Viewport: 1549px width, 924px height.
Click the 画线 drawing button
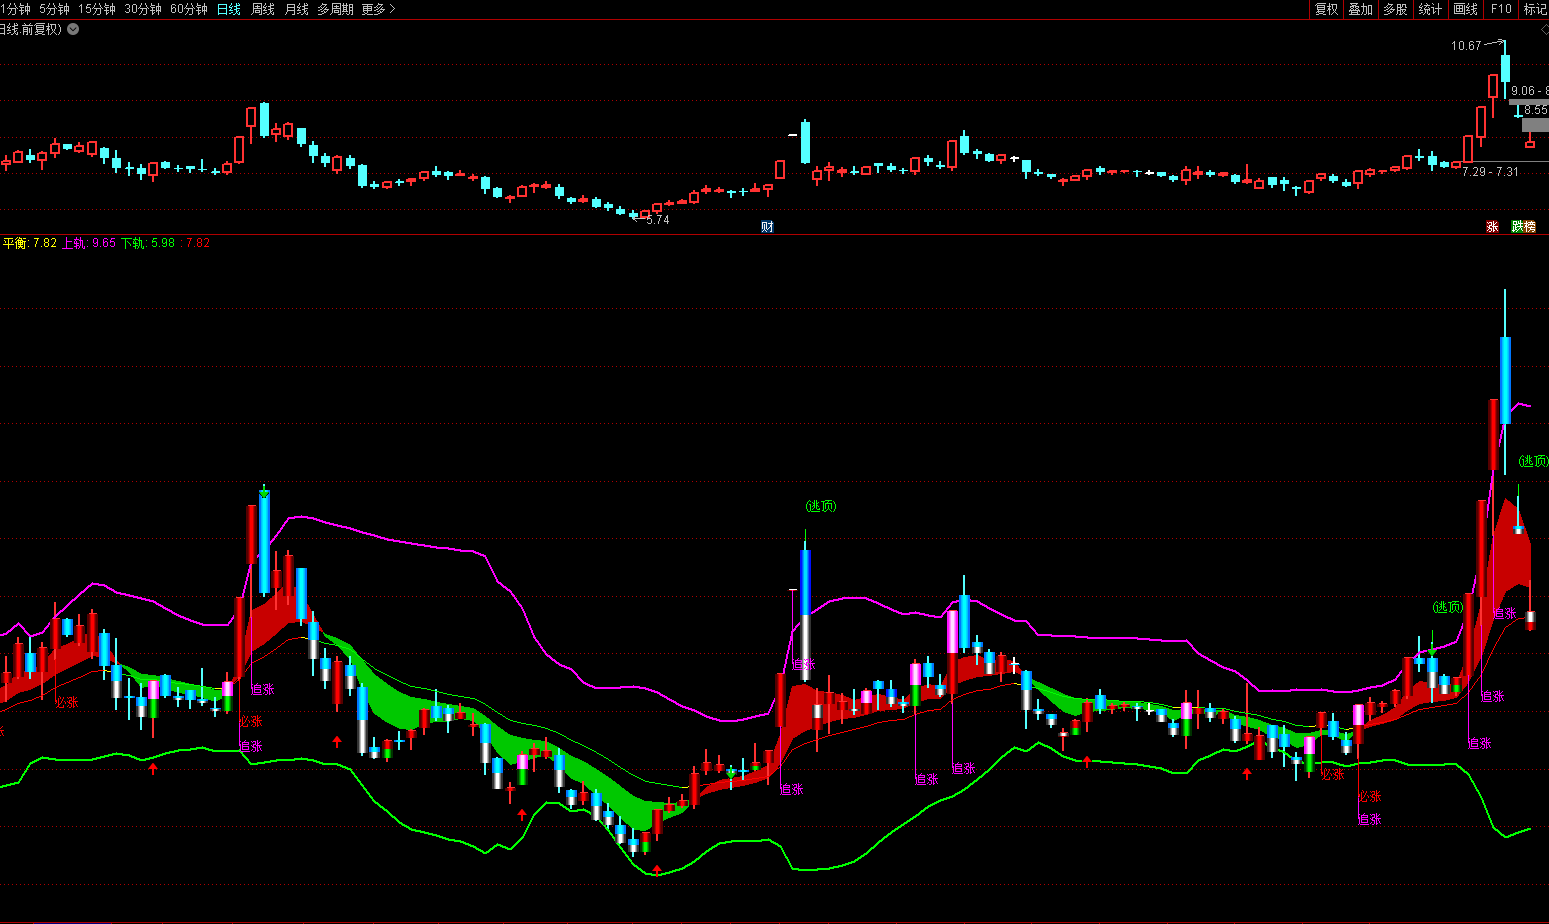tap(1465, 9)
